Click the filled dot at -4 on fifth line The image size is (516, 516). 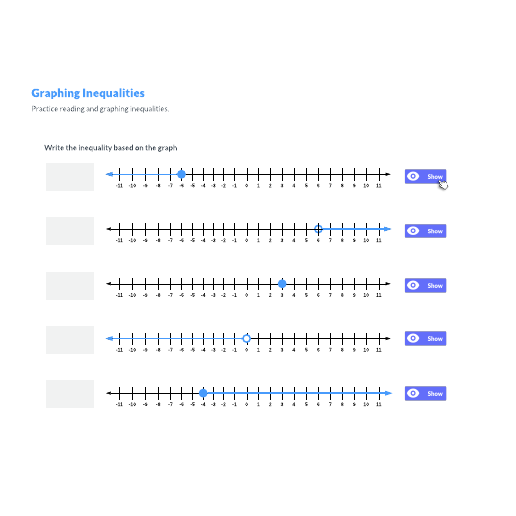coord(203,393)
